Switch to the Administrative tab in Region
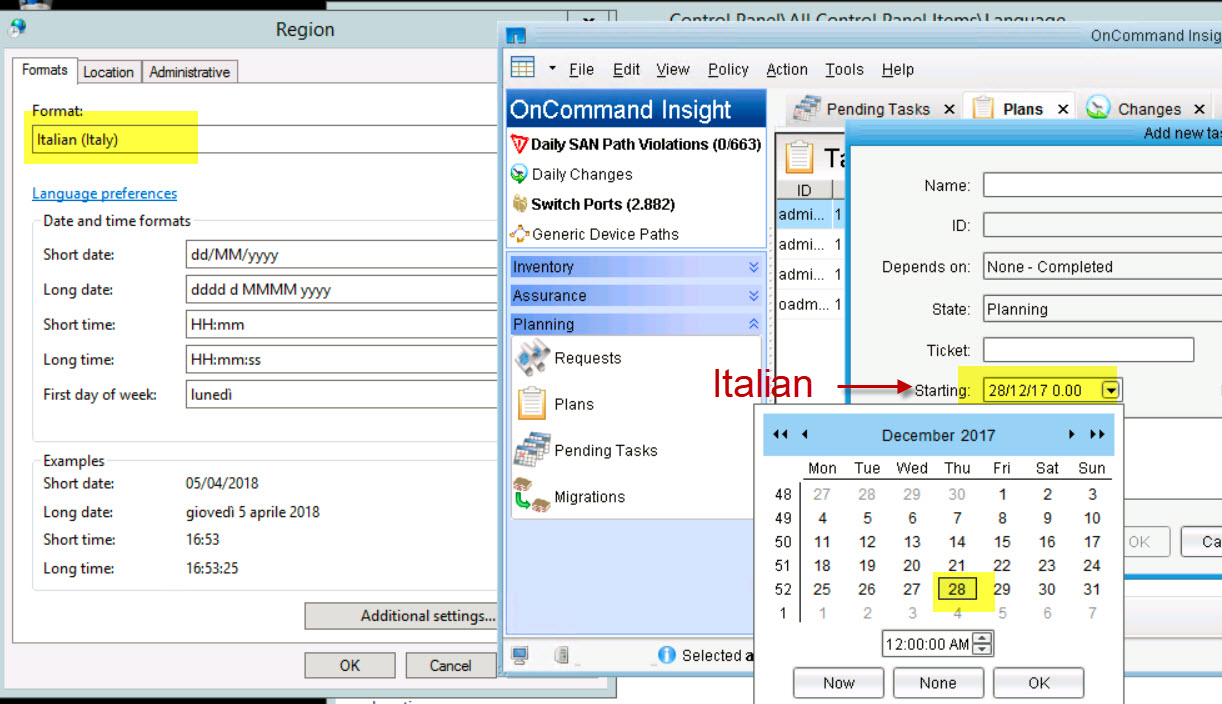1222x704 pixels. click(189, 72)
